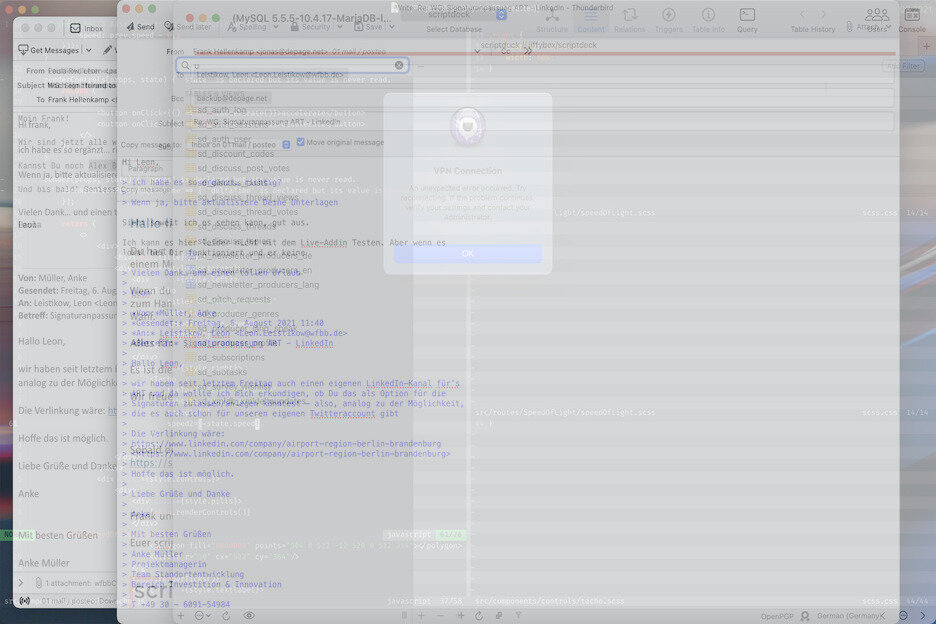Fetch mail with Get Messages in Thunderbird
The height and width of the screenshot is (624, 936).
[48, 50]
